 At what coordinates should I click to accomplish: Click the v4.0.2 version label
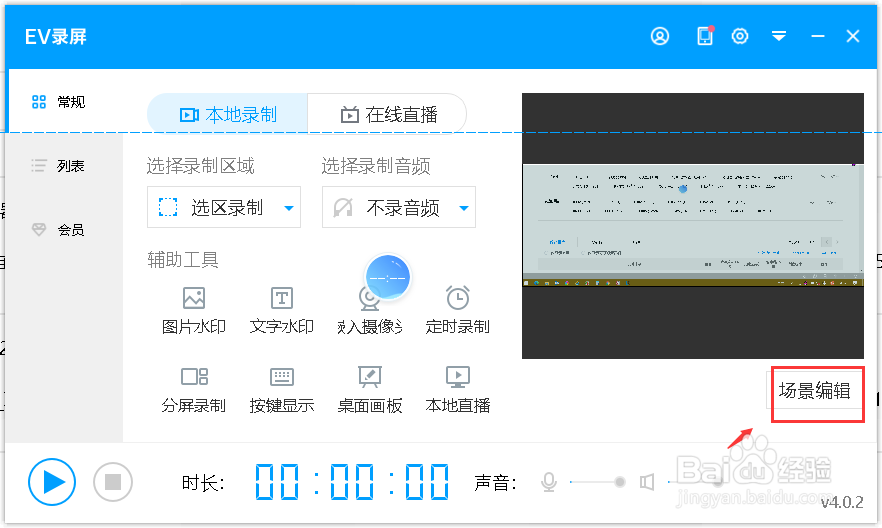[842, 502]
